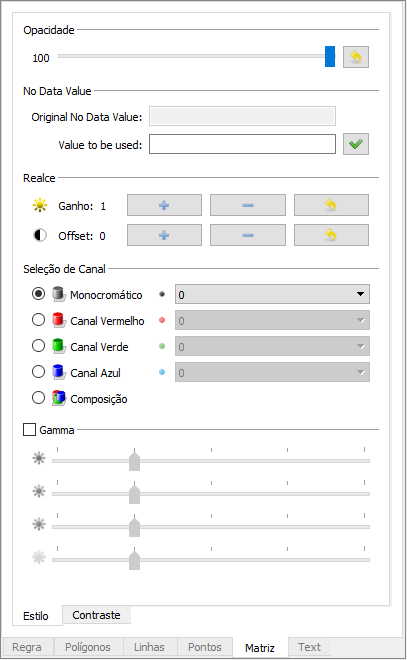The width and height of the screenshot is (407, 660).
Task: Expand the Canal Vermelho band dropdown
Action: [x=272, y=320]
